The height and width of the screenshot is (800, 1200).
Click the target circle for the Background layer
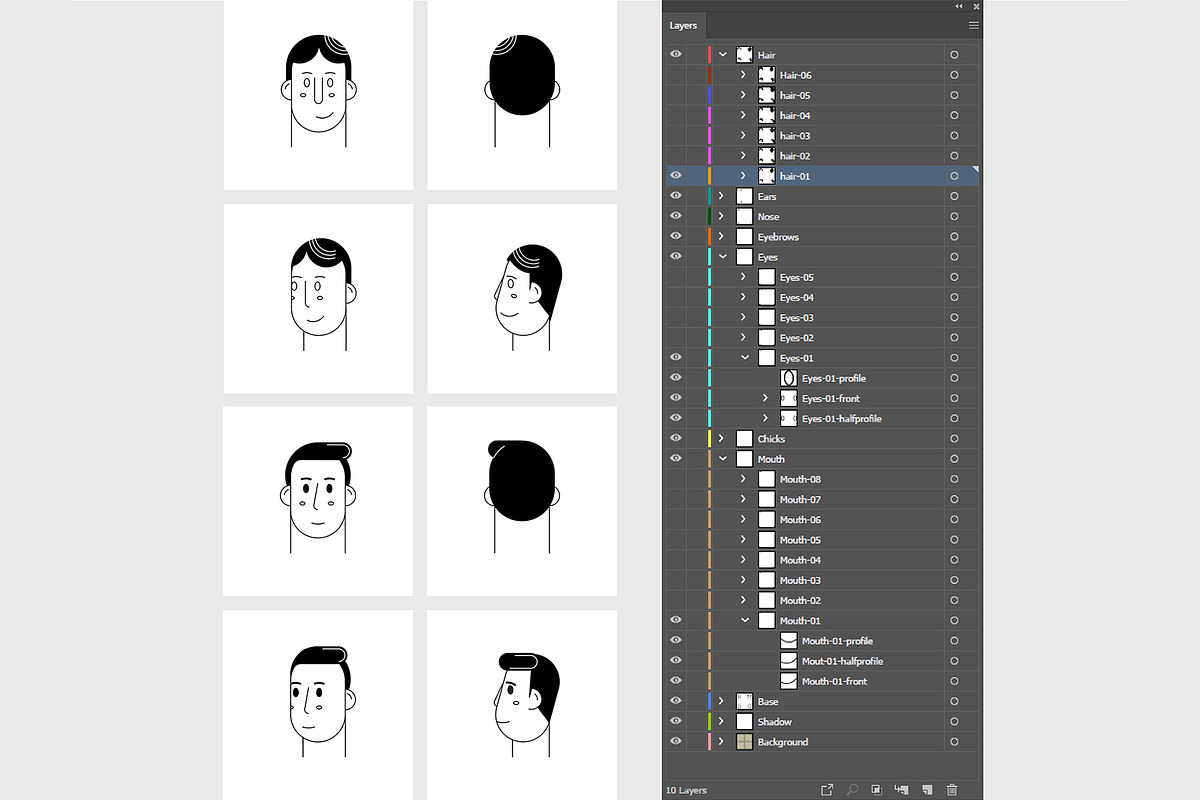(954, 742)
